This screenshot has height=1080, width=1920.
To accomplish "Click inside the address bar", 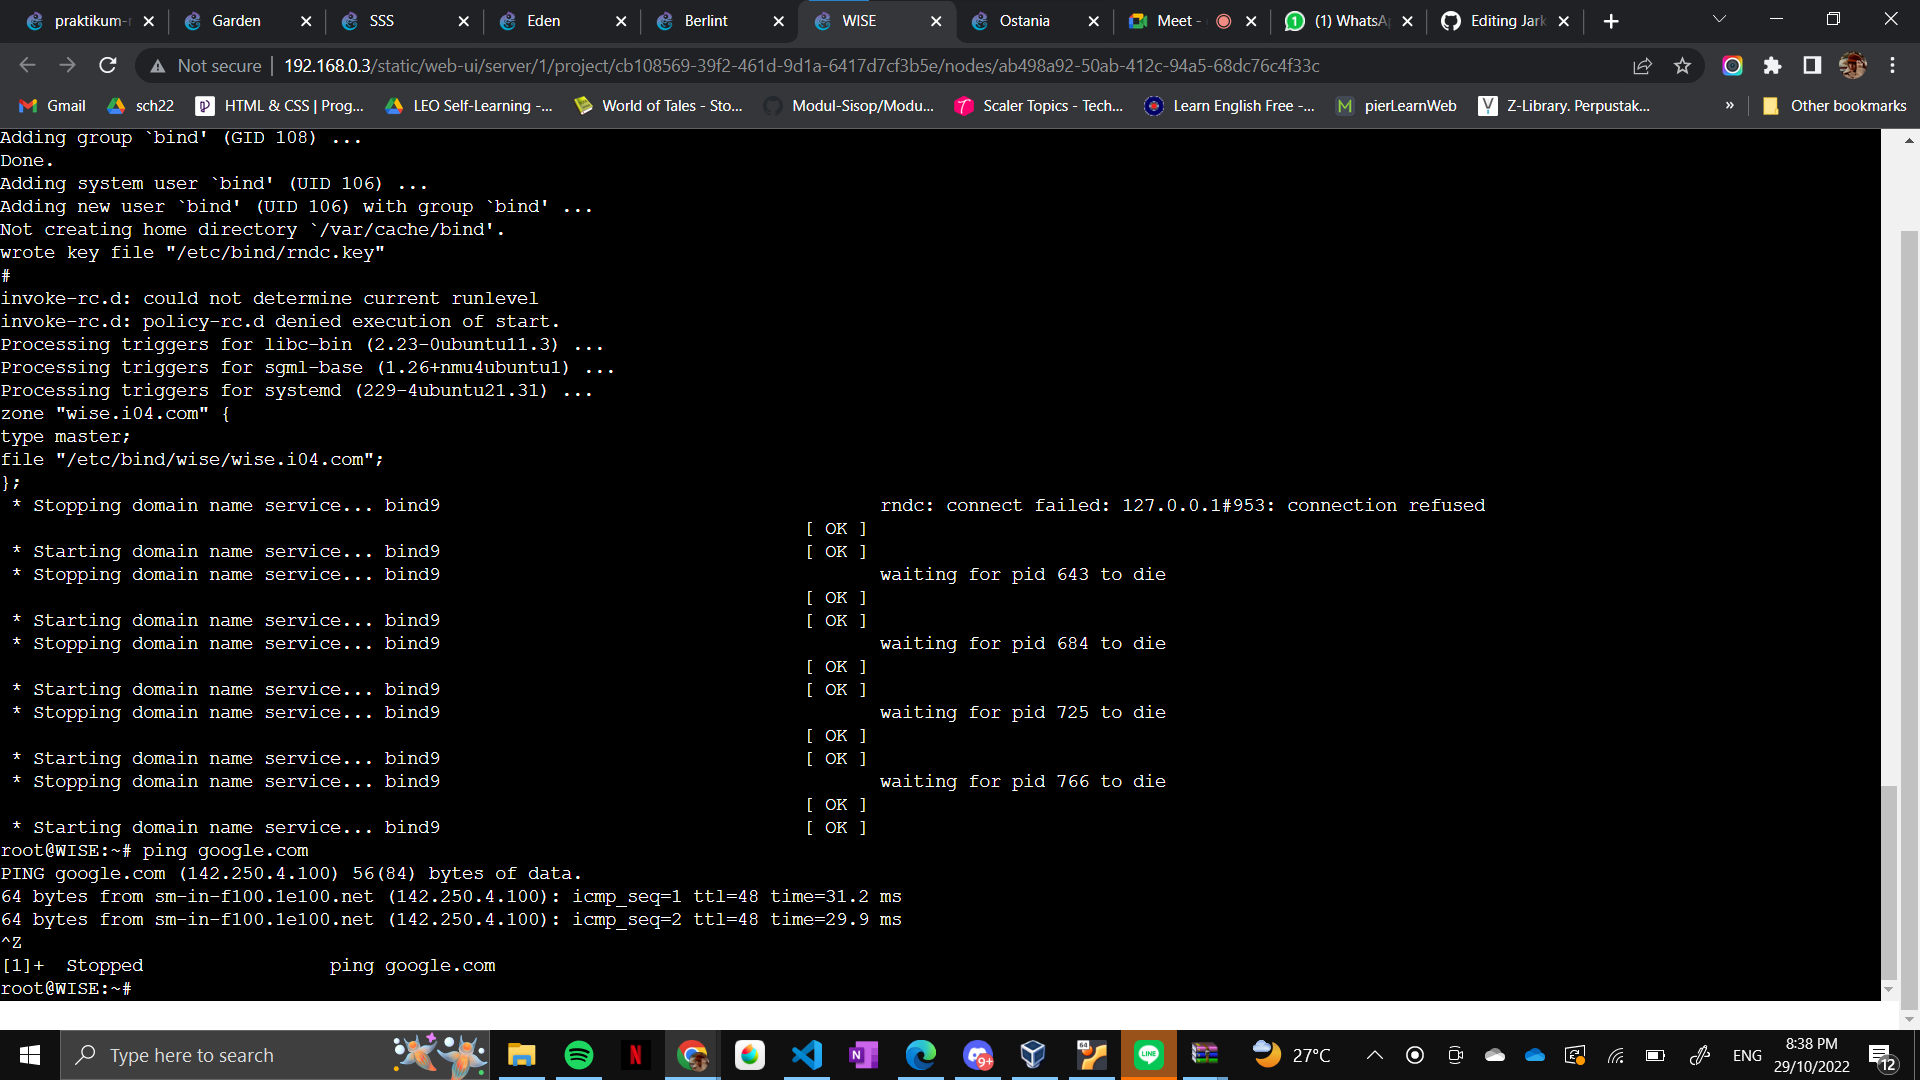I will click(700, 65).
